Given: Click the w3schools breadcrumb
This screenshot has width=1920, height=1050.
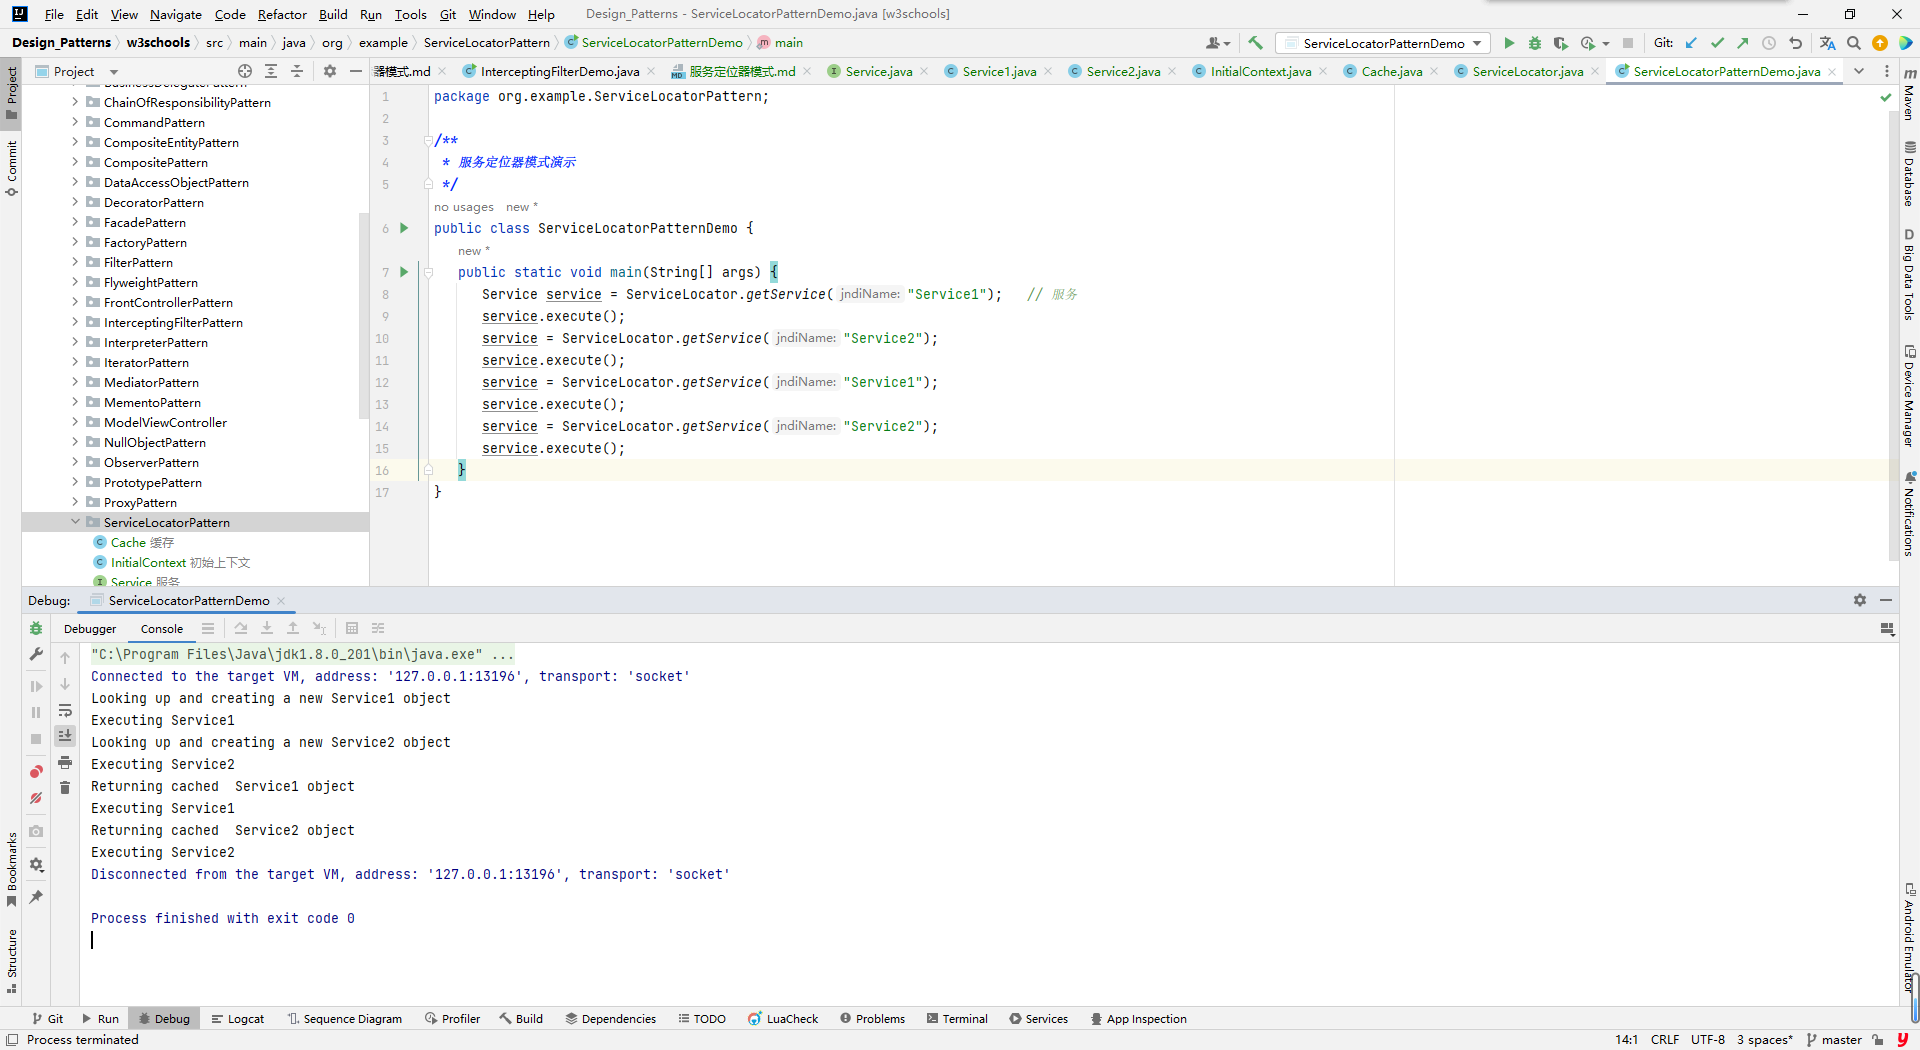Looking at the screenshot, I should pyautogui.click(x=158, y=43).
